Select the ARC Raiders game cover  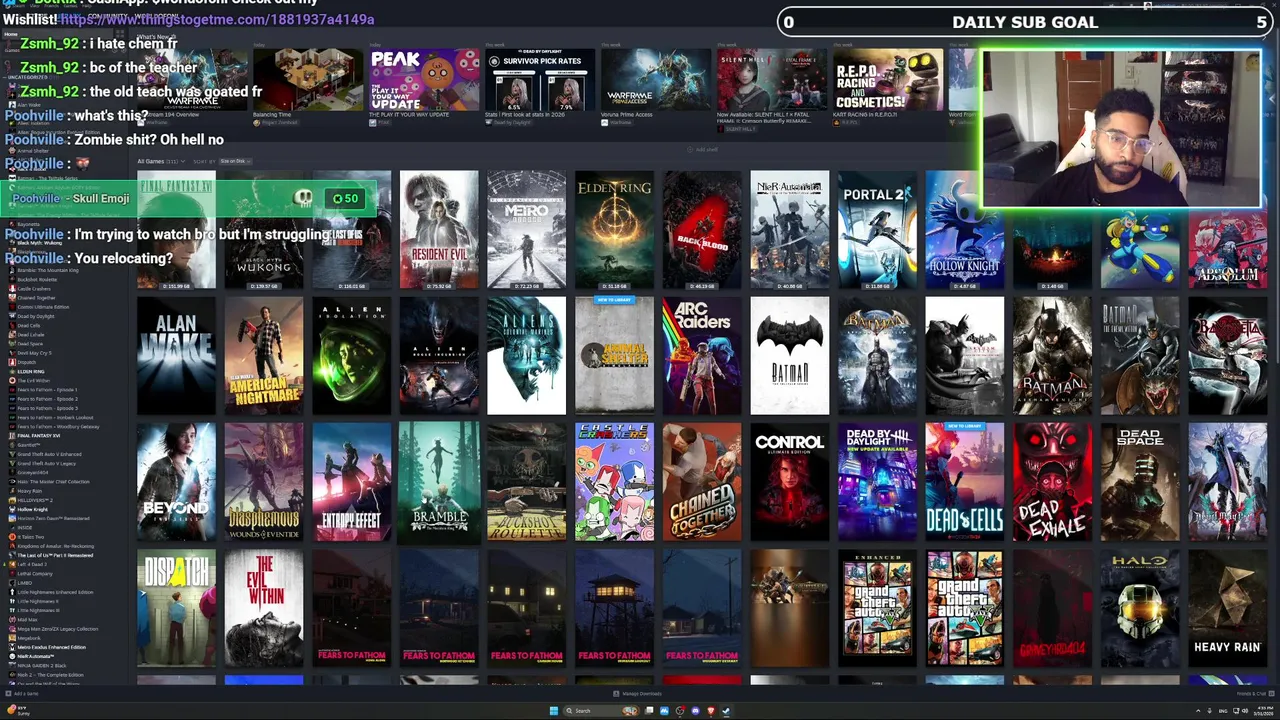702,356
